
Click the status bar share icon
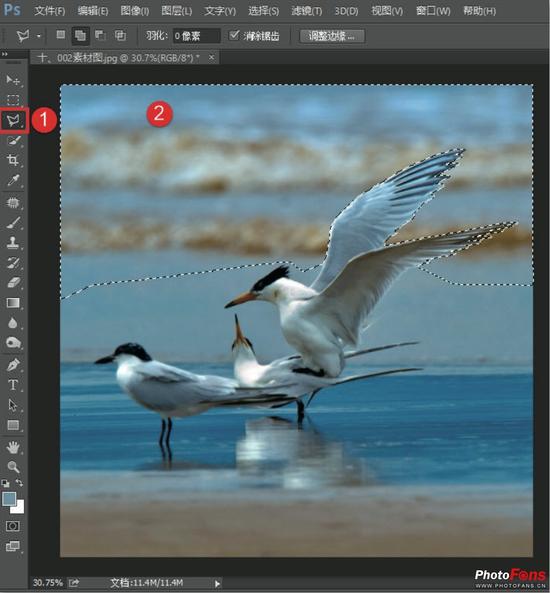tap(74, 582)
